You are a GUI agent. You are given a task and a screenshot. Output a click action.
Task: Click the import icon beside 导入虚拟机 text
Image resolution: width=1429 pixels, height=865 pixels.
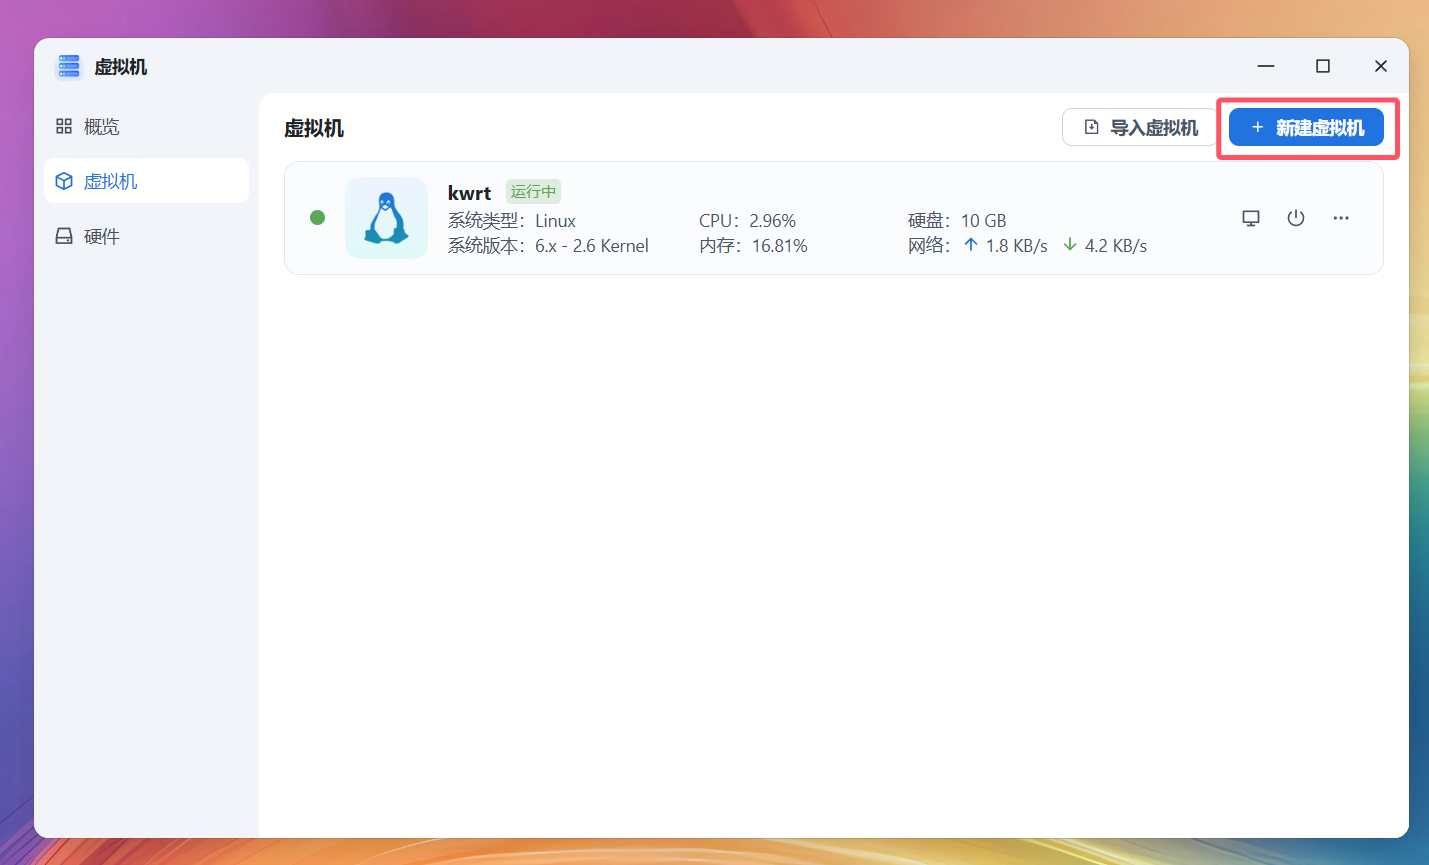tap(1090, 127)
